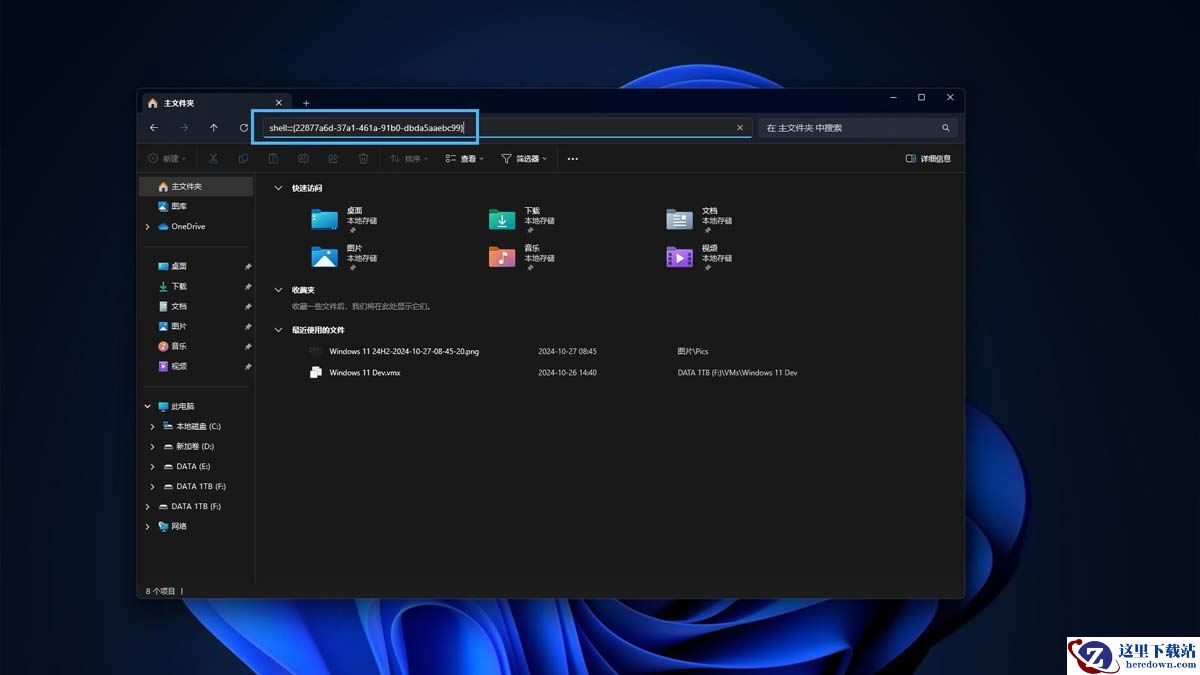1200x675 pixels.
Task: Open the 查看 view dropdown
Action: click(464, 158)
